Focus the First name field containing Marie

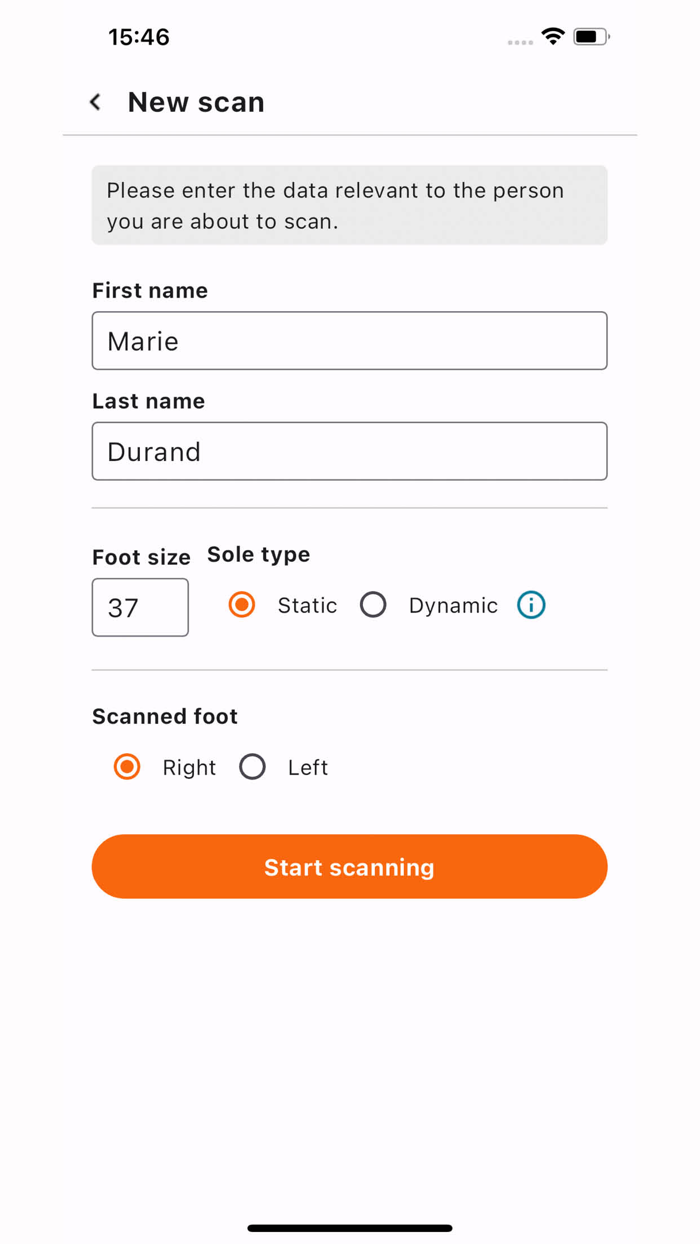point(349,341)
